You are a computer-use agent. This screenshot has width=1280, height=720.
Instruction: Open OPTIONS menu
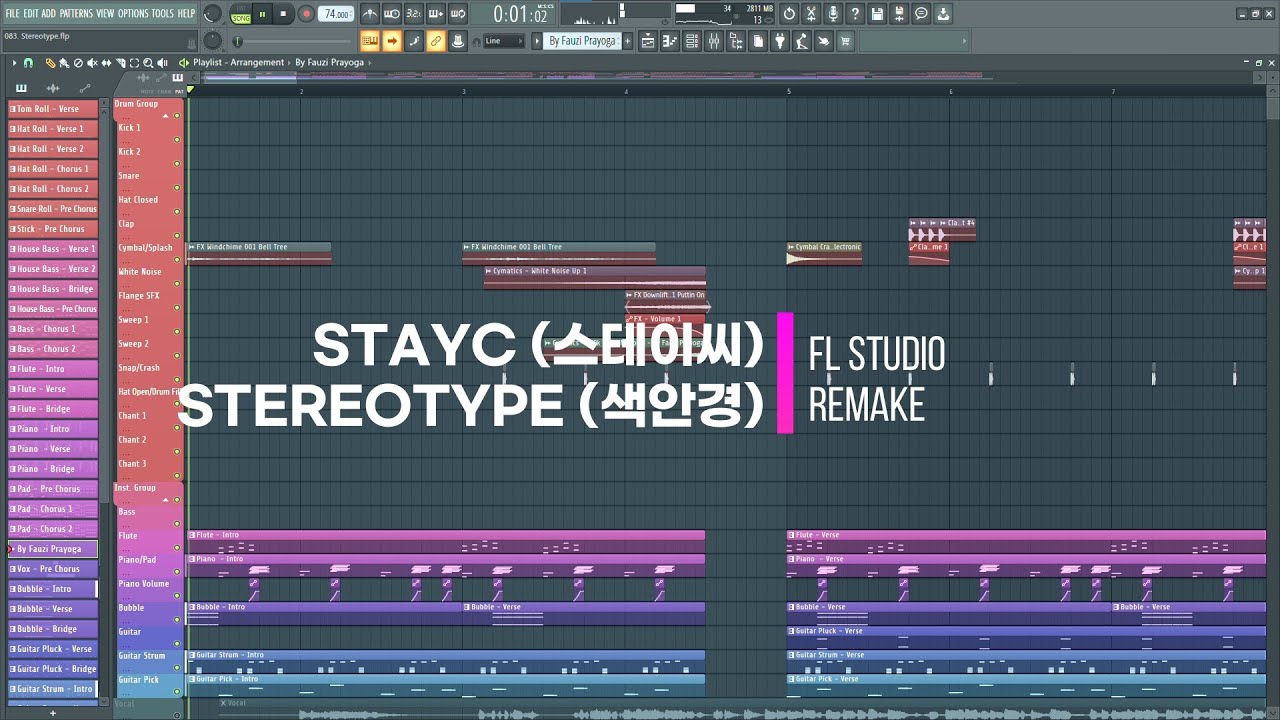click(x=133, y=14)
